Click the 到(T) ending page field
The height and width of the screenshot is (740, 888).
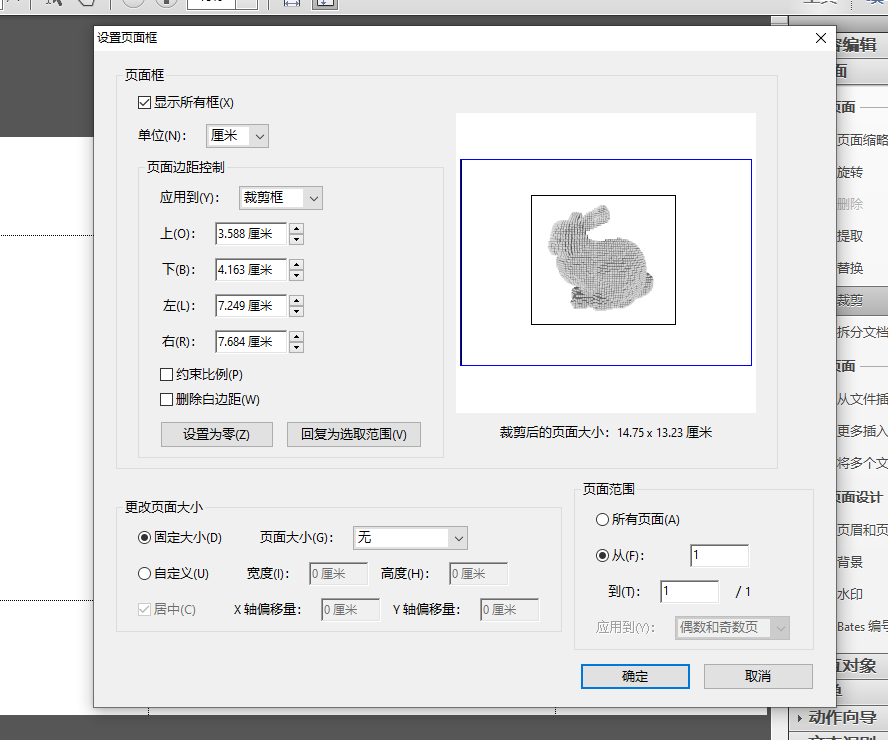690,592
